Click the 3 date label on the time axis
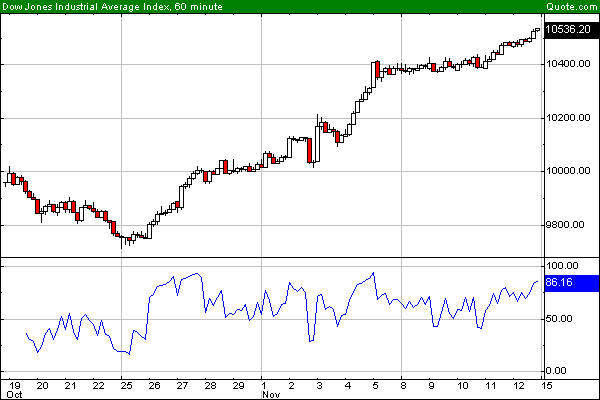The width and height of the screenshot is (600, 400). 319,385
